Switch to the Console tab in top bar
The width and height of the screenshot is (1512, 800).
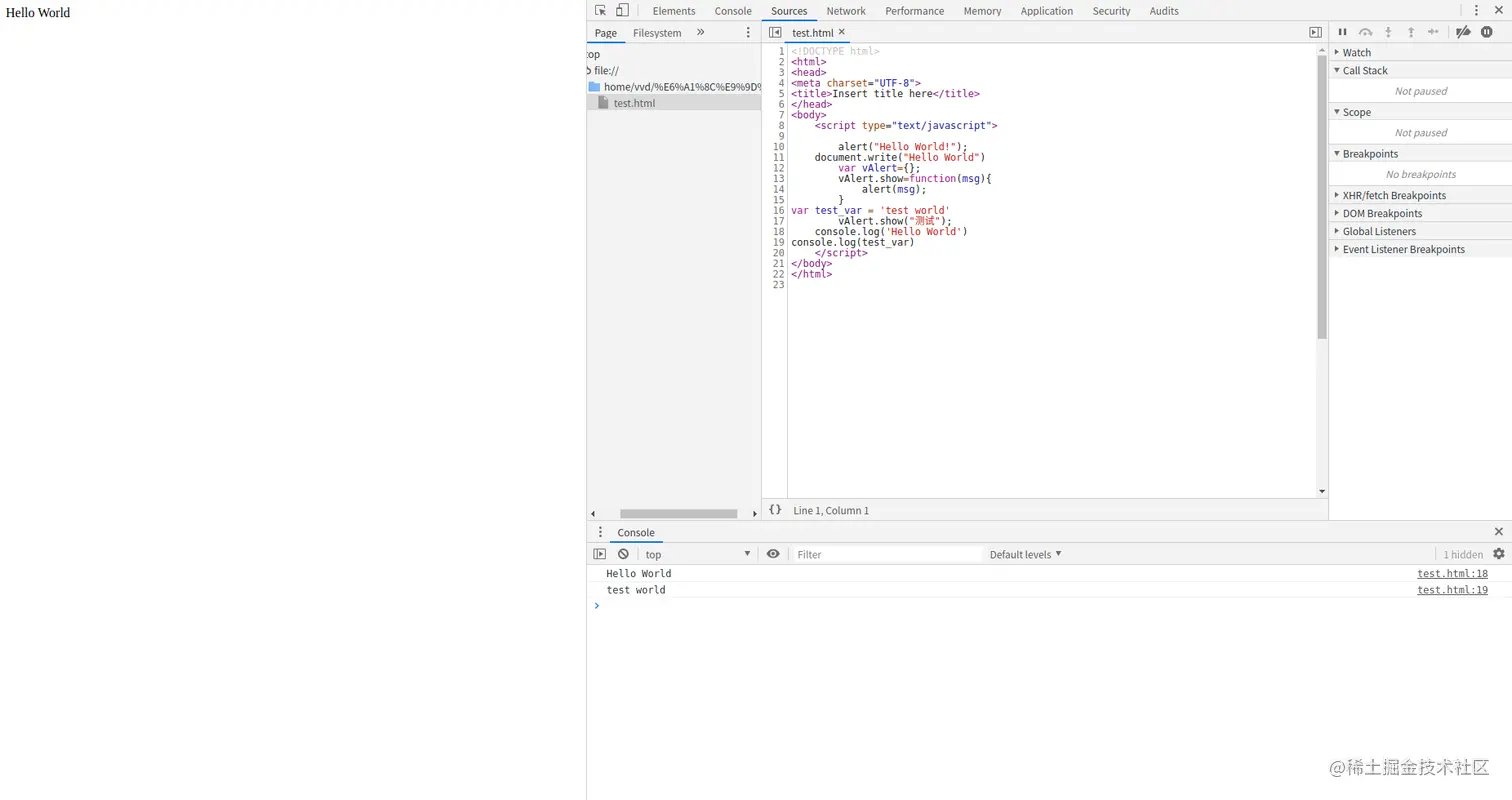coord(733,11)
